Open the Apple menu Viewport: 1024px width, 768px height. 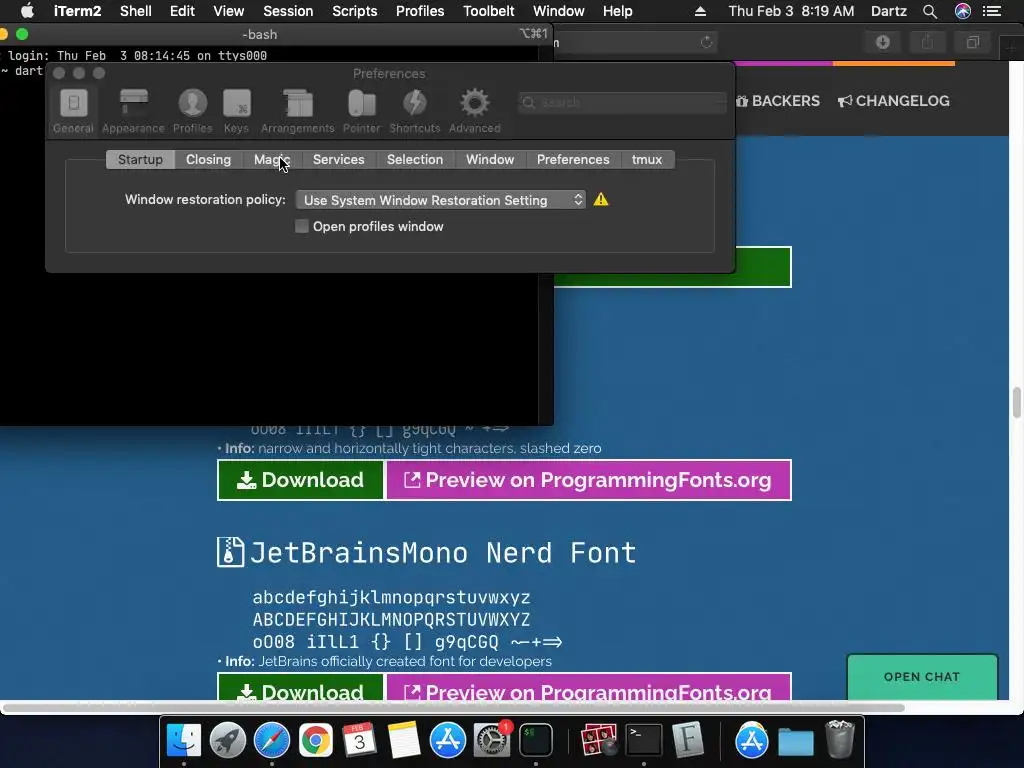click(27, 11)
